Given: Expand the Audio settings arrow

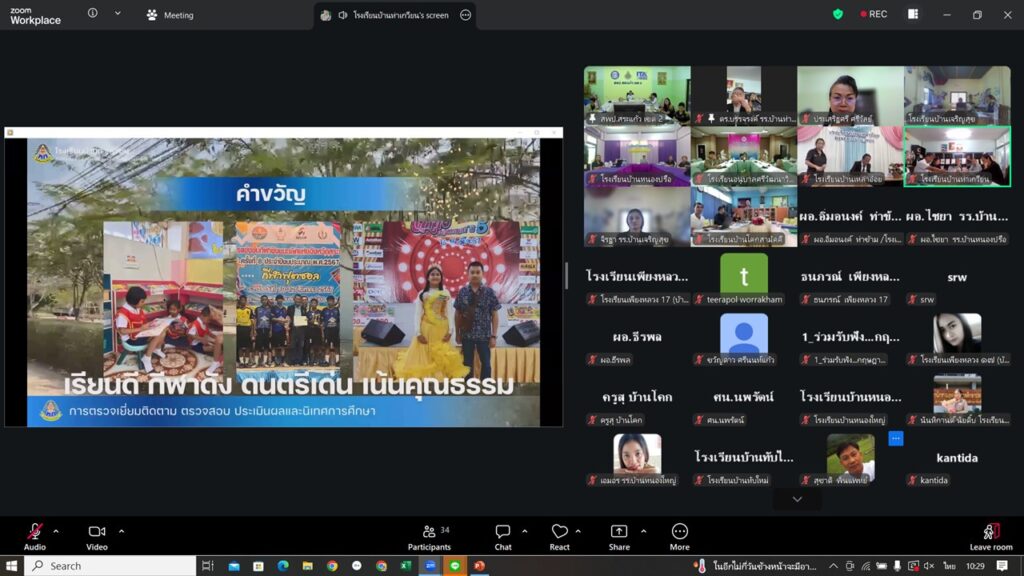Looking at the screenshot, I should (x=56, y=531).
